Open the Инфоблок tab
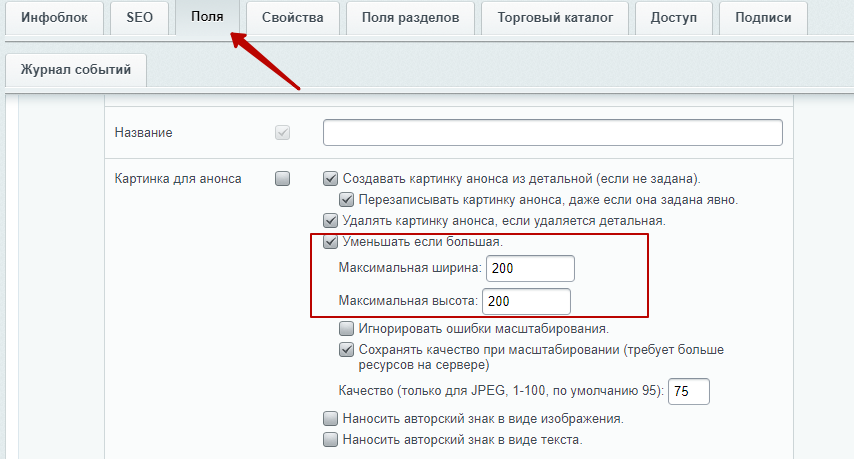The height and width of the screenshot is (459, 854). click(x=54, y=17)
